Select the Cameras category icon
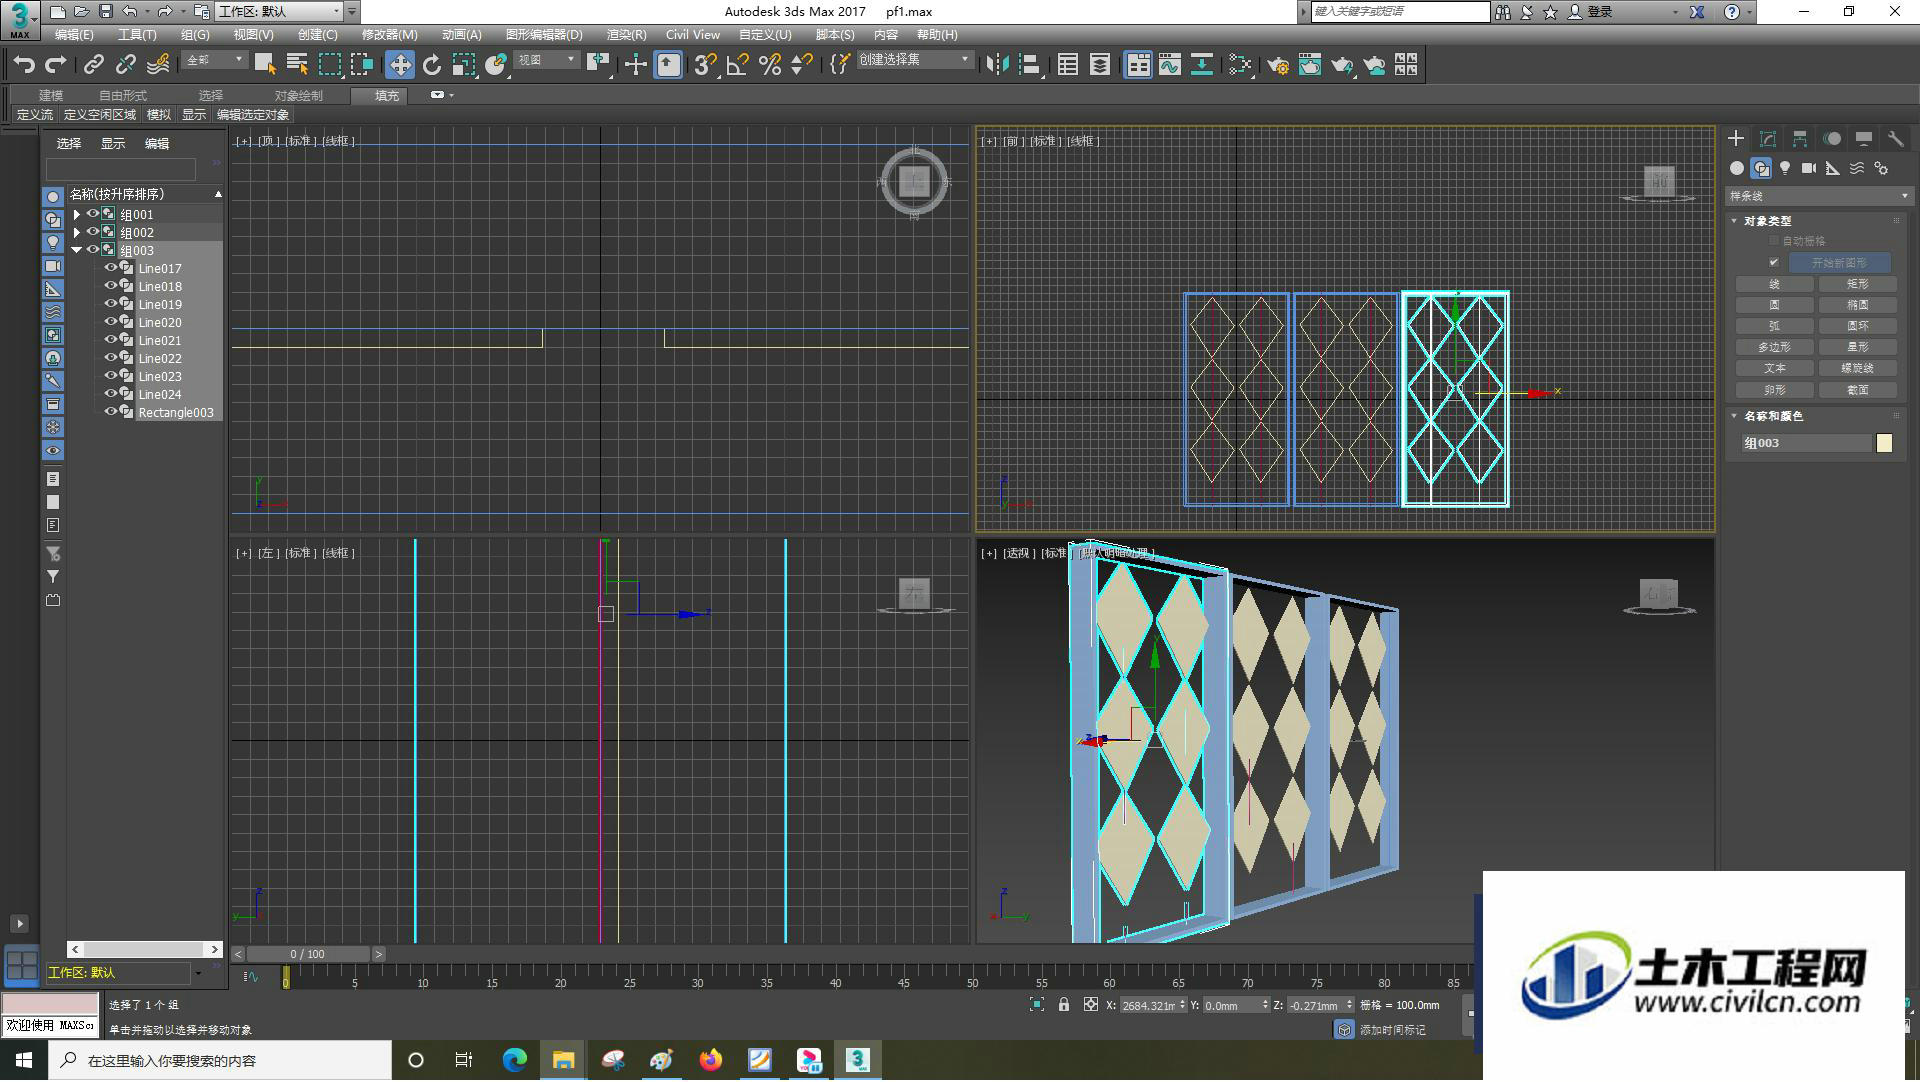 tap(1809, 168)
